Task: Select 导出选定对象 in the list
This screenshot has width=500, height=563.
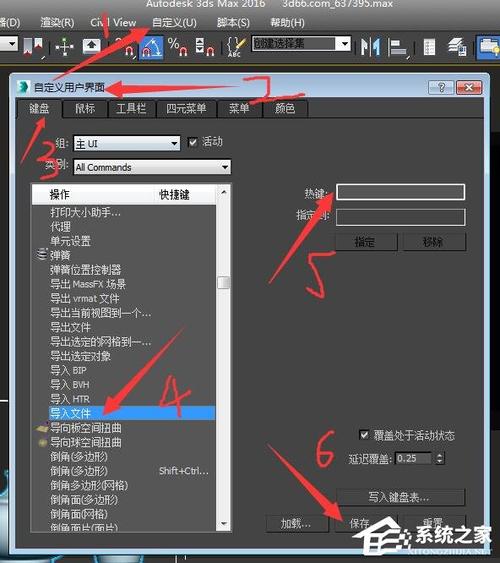Action: (80, 356)
